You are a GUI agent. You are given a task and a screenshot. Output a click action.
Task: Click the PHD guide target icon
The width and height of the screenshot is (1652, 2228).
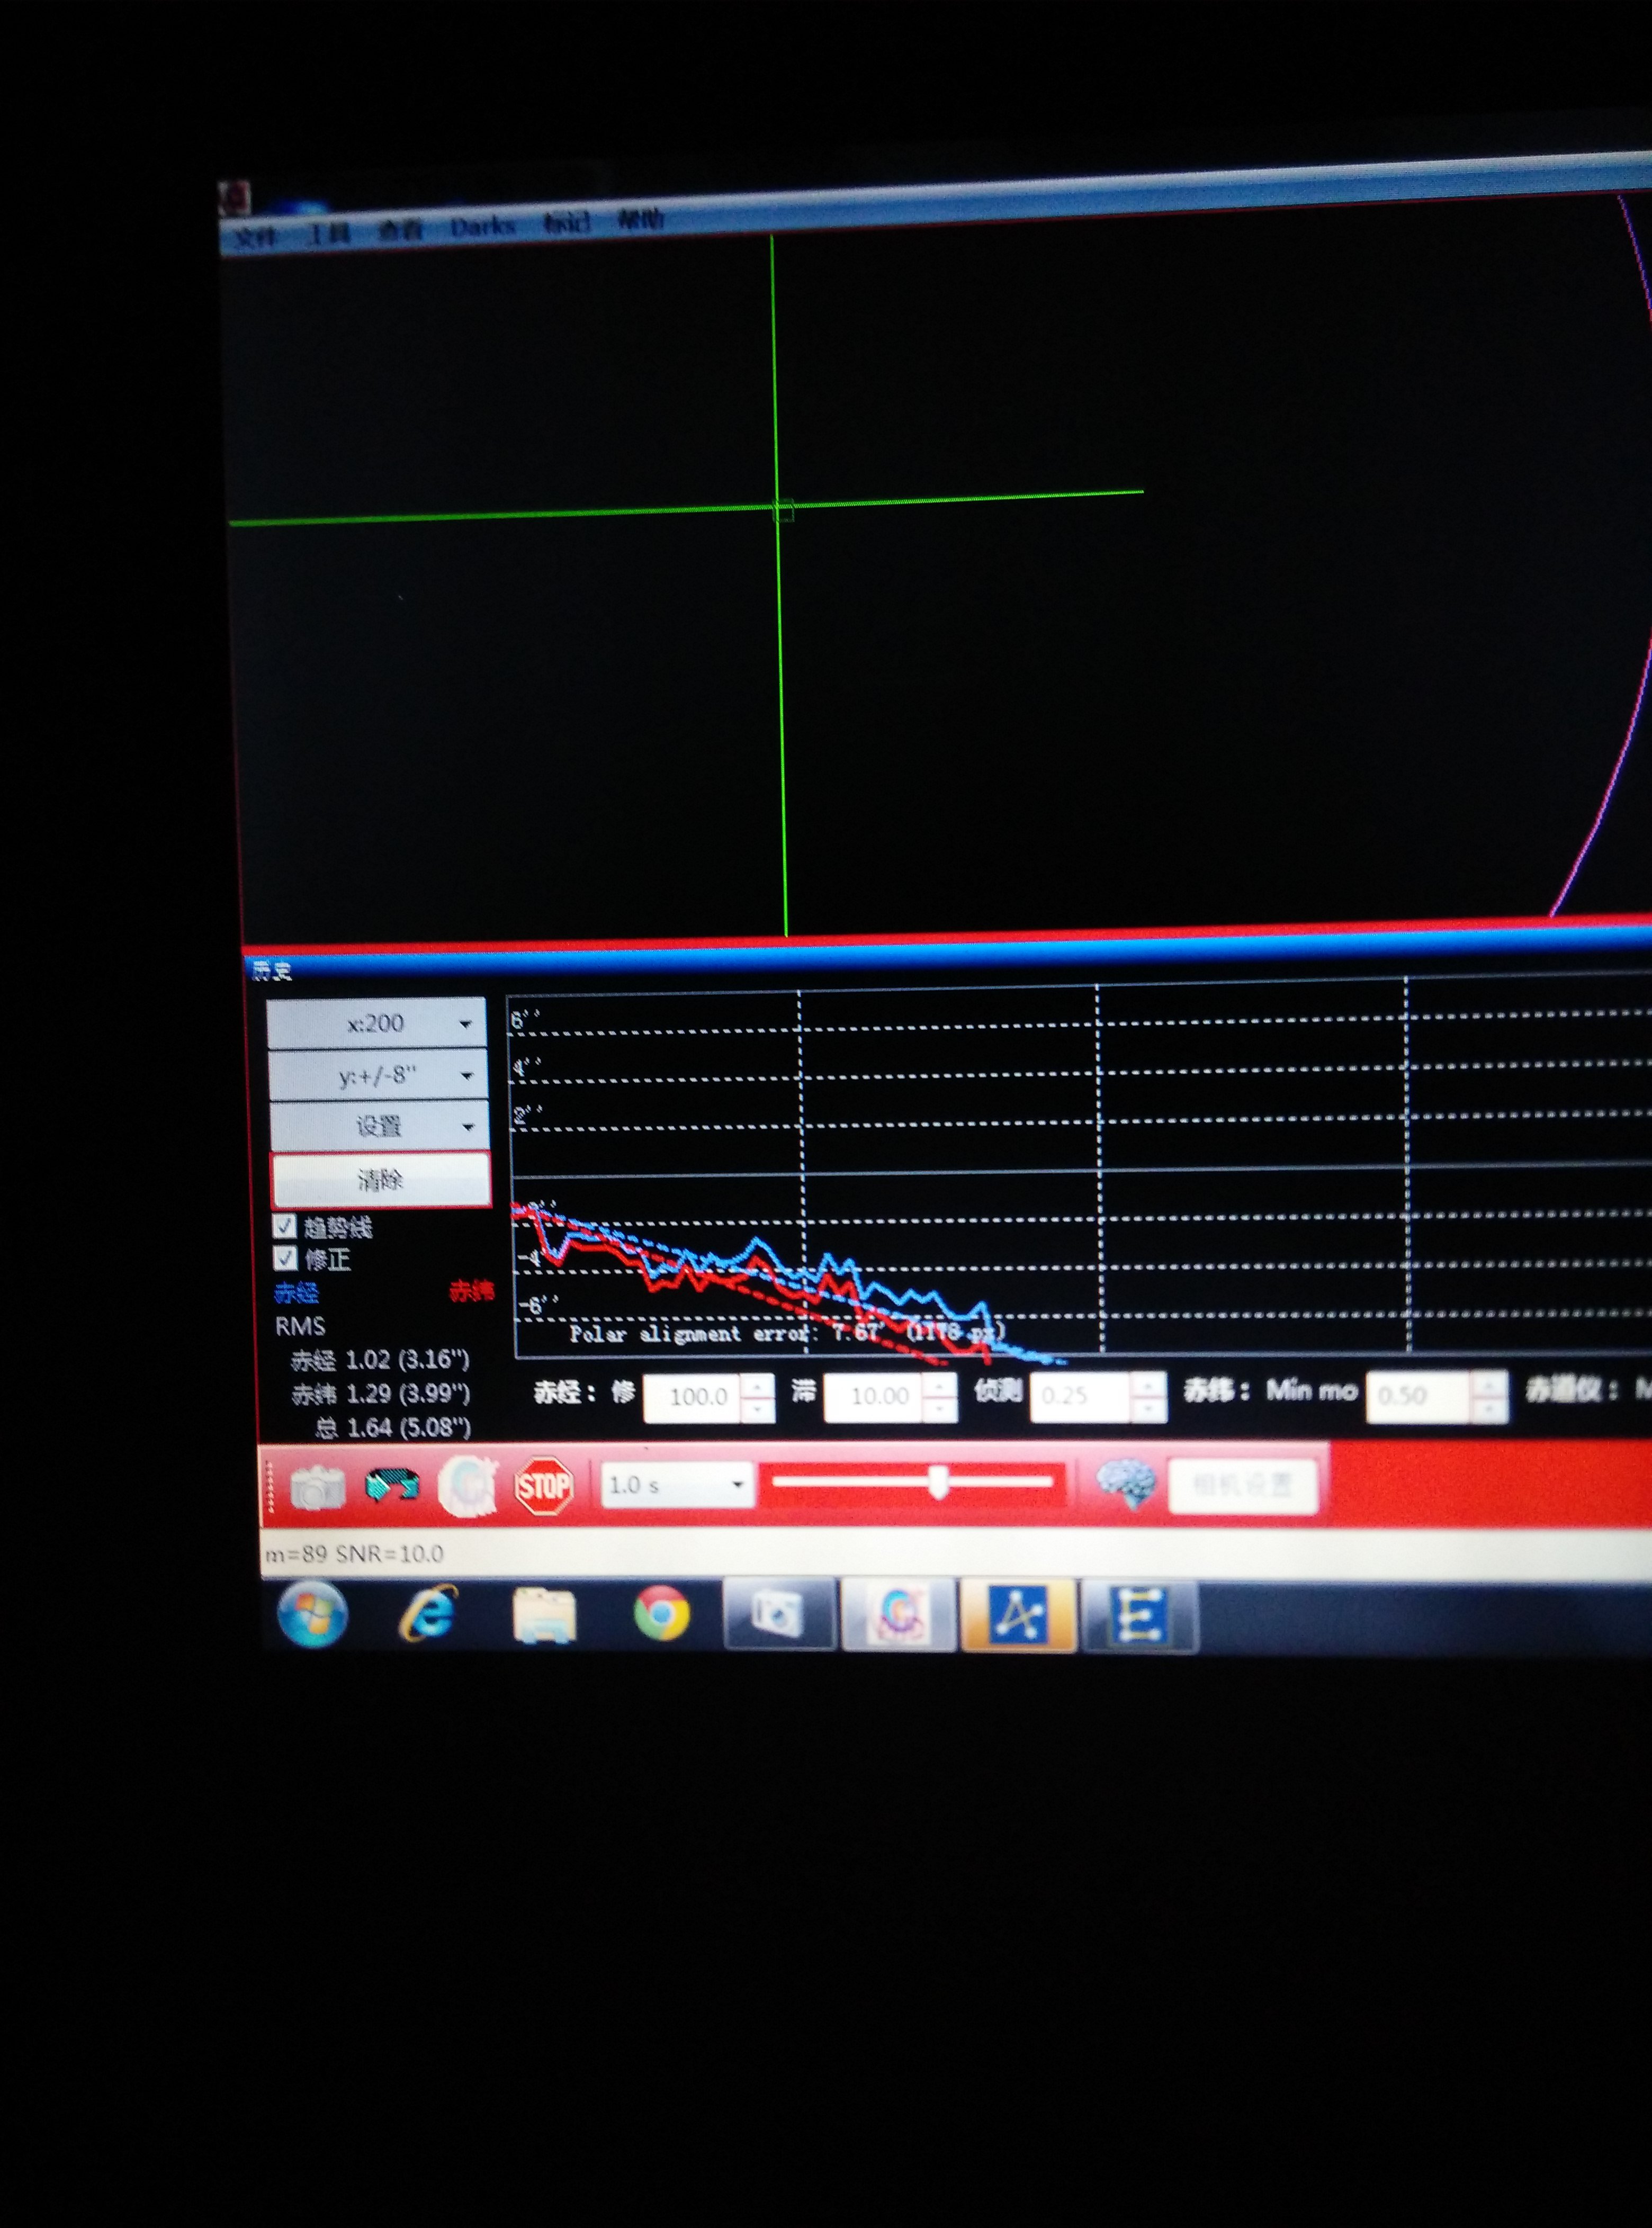[x=467, y=1487]
